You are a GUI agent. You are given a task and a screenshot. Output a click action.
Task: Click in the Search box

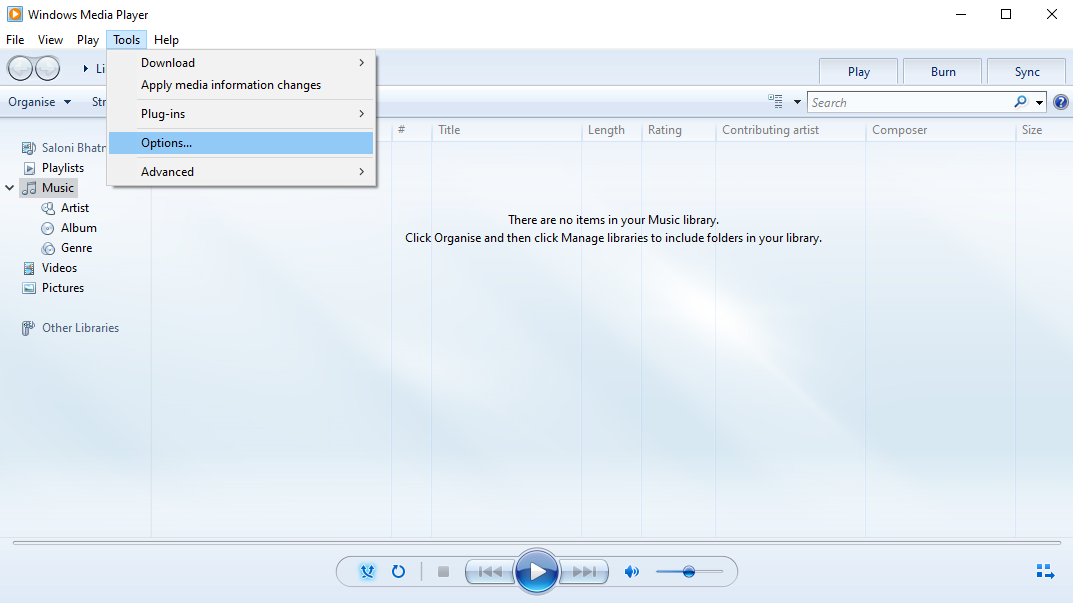click(x=910, y=103)
